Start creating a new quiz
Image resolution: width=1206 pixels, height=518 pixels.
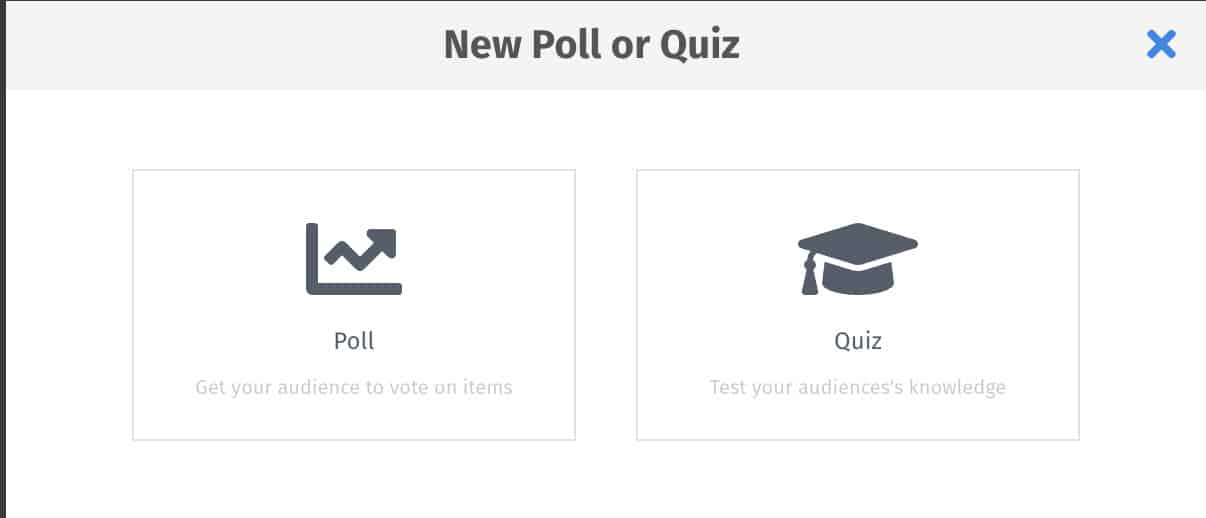point(858,305)
